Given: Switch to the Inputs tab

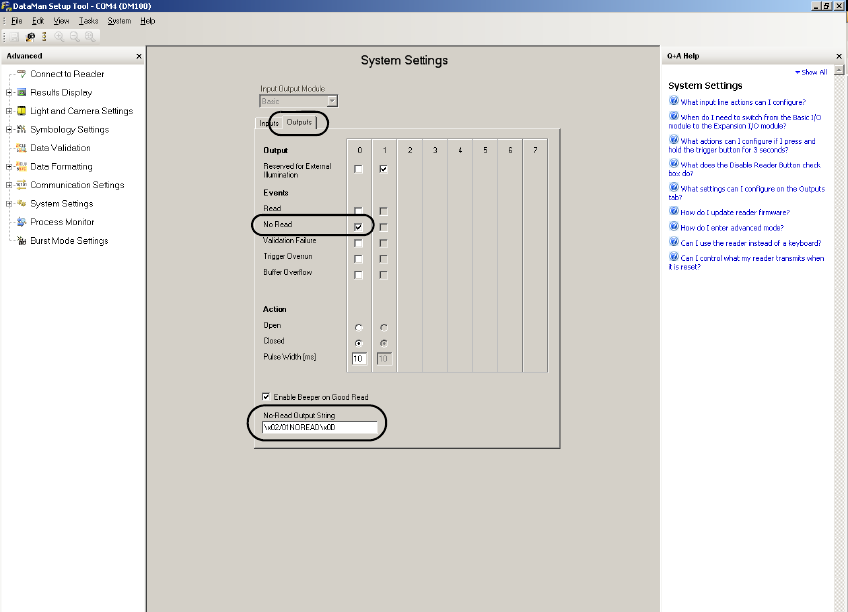Looking at the screenshot, I should coord(268,123).
